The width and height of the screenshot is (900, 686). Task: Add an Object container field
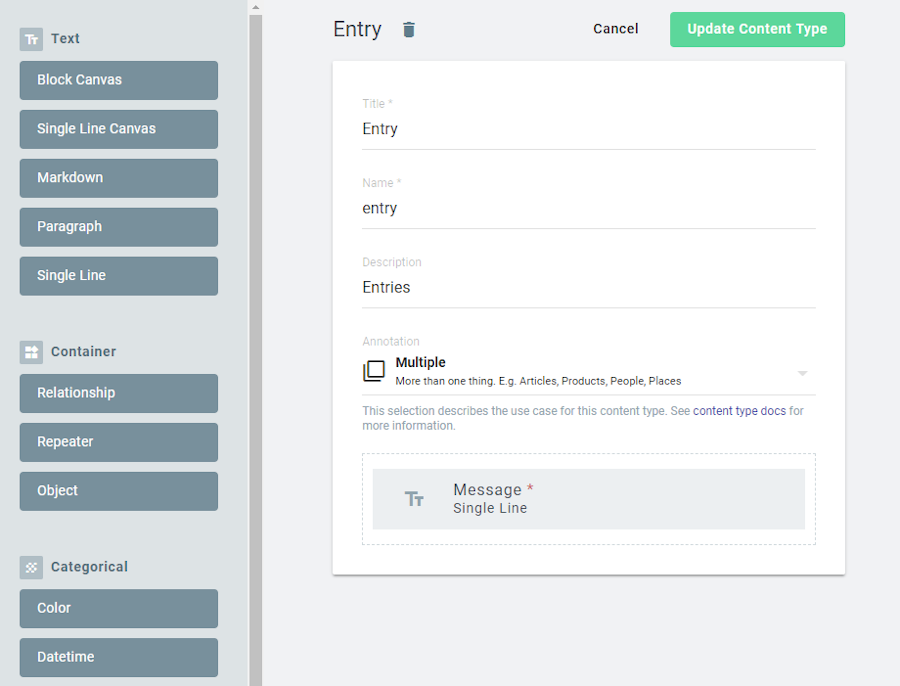119,491
